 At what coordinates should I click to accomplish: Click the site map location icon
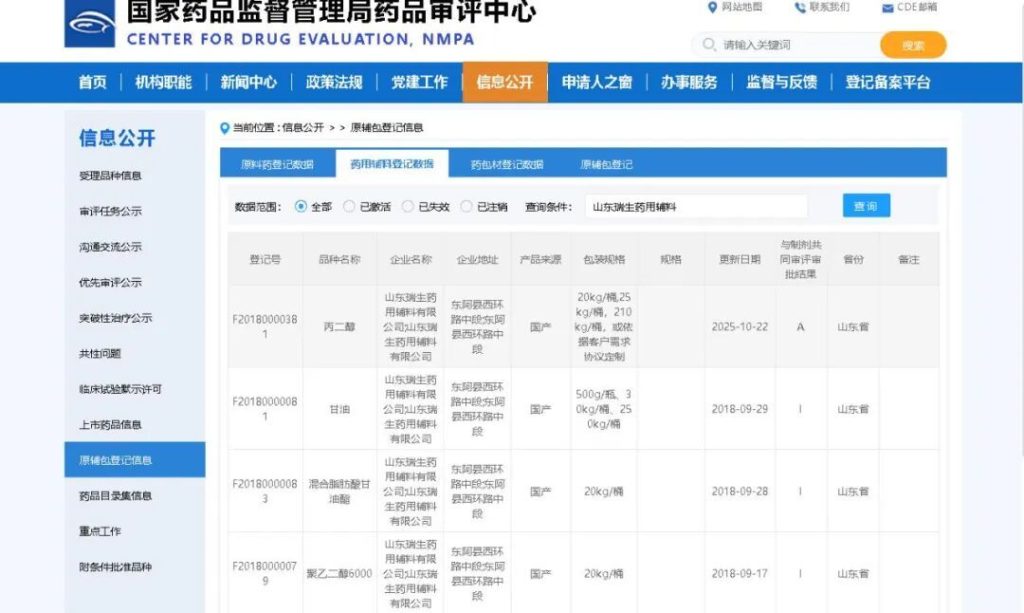tap(712, 8)
